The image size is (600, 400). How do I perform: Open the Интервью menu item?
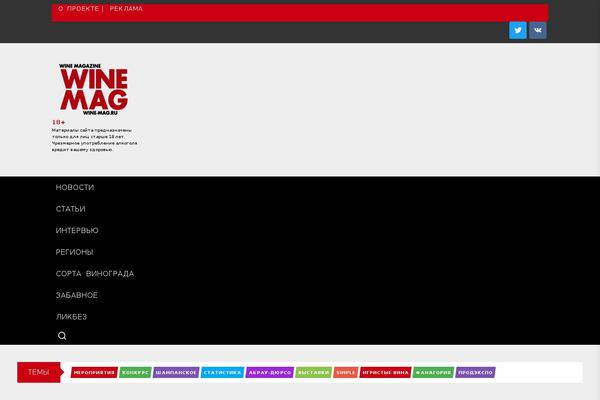[77, 230]
